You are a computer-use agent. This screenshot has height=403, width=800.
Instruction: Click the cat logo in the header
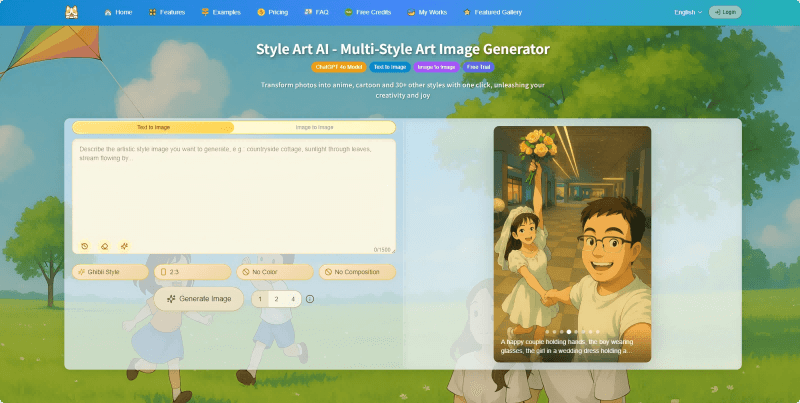(x=72, y=12)
